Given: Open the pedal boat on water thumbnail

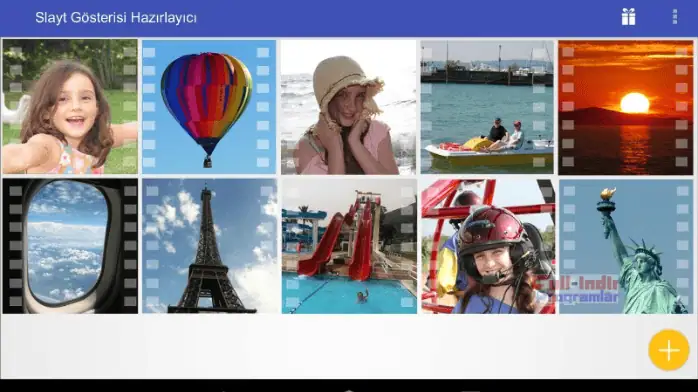Looking at the screenshot, I should point(487,107).
